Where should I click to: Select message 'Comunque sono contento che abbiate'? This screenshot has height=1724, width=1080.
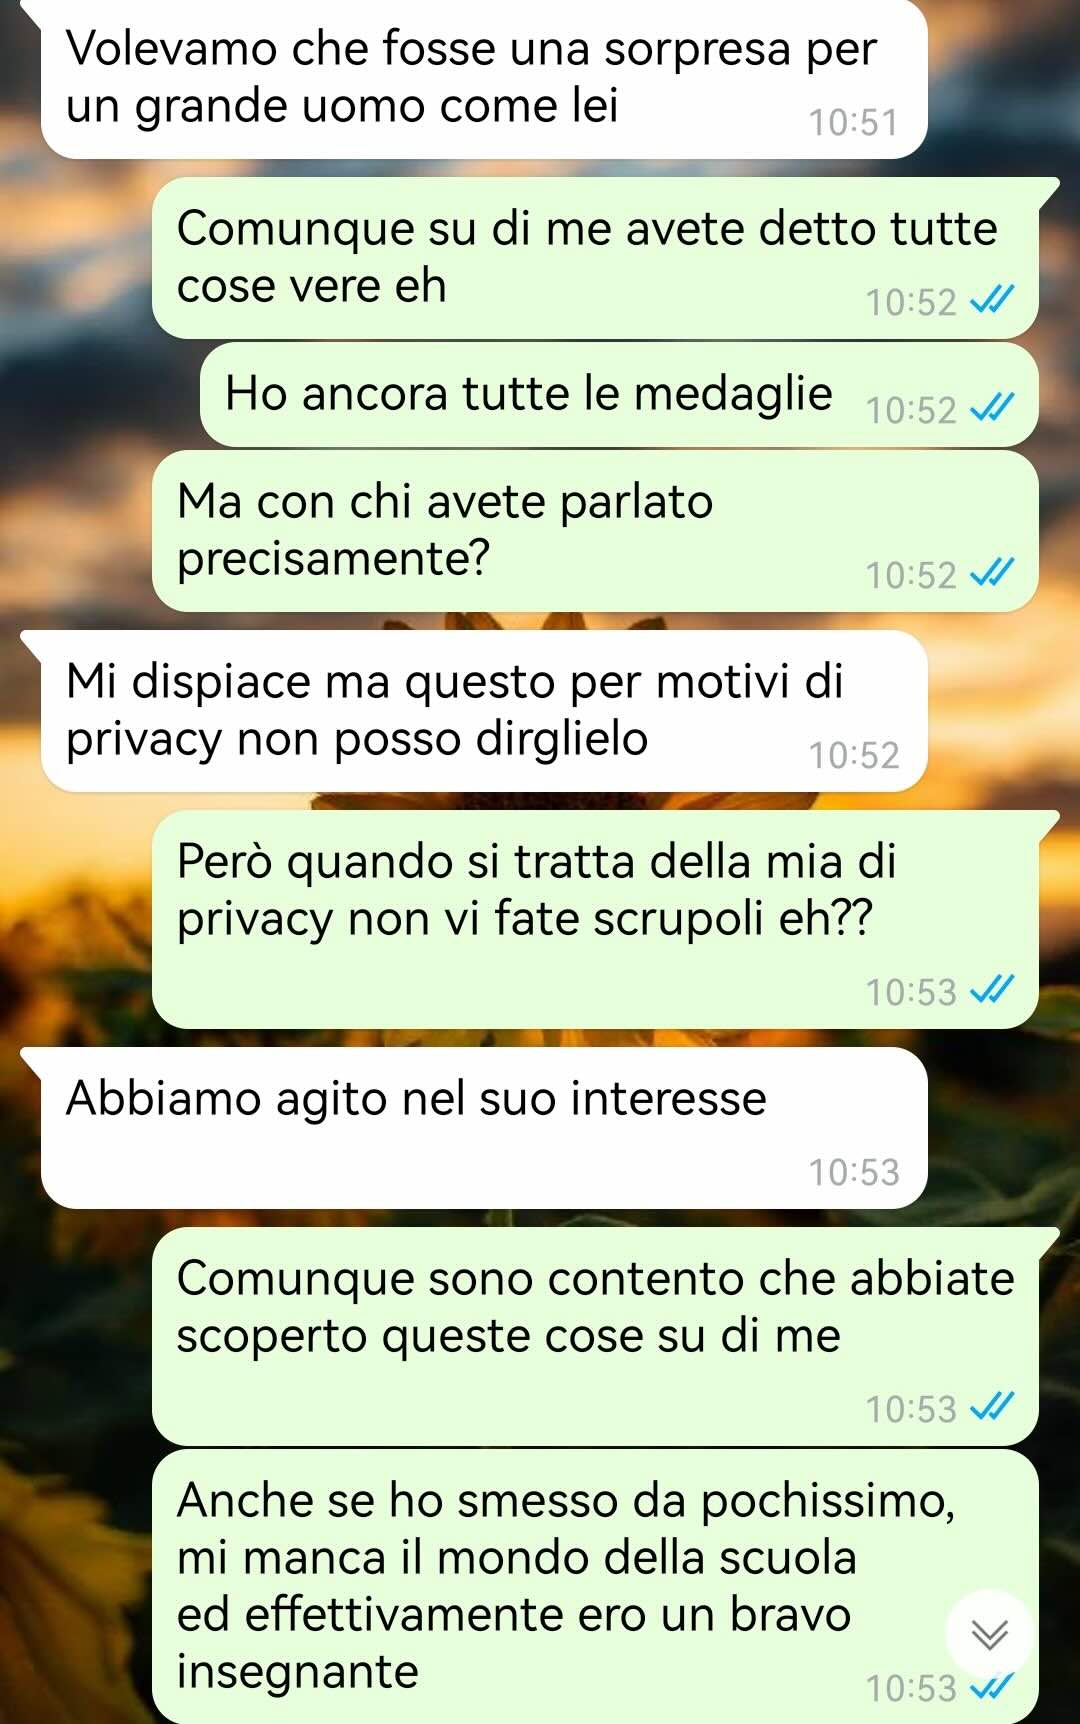[x=595, y=1337]
